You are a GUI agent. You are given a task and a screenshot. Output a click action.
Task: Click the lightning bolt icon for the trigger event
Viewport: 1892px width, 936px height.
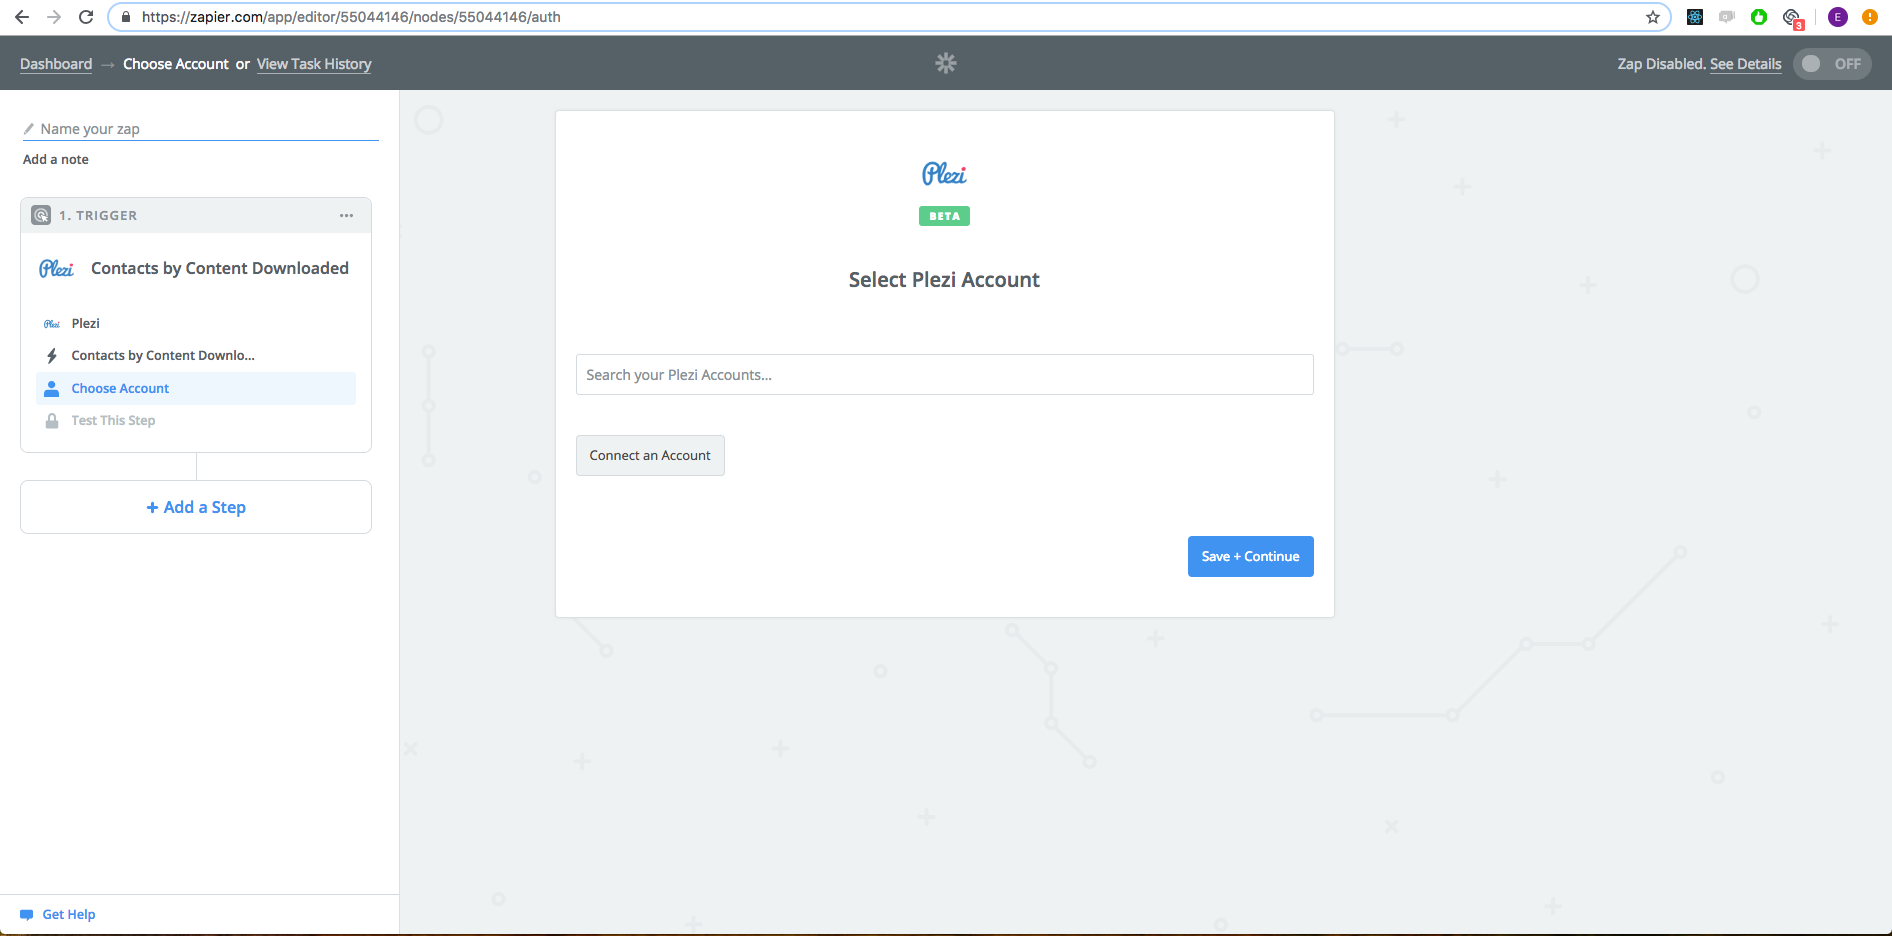click(52, 355)
